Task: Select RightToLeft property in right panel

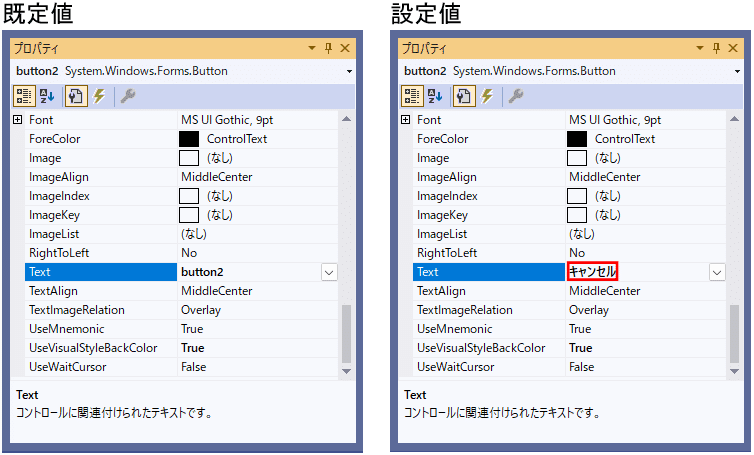Action: click(x=489, y=253)
